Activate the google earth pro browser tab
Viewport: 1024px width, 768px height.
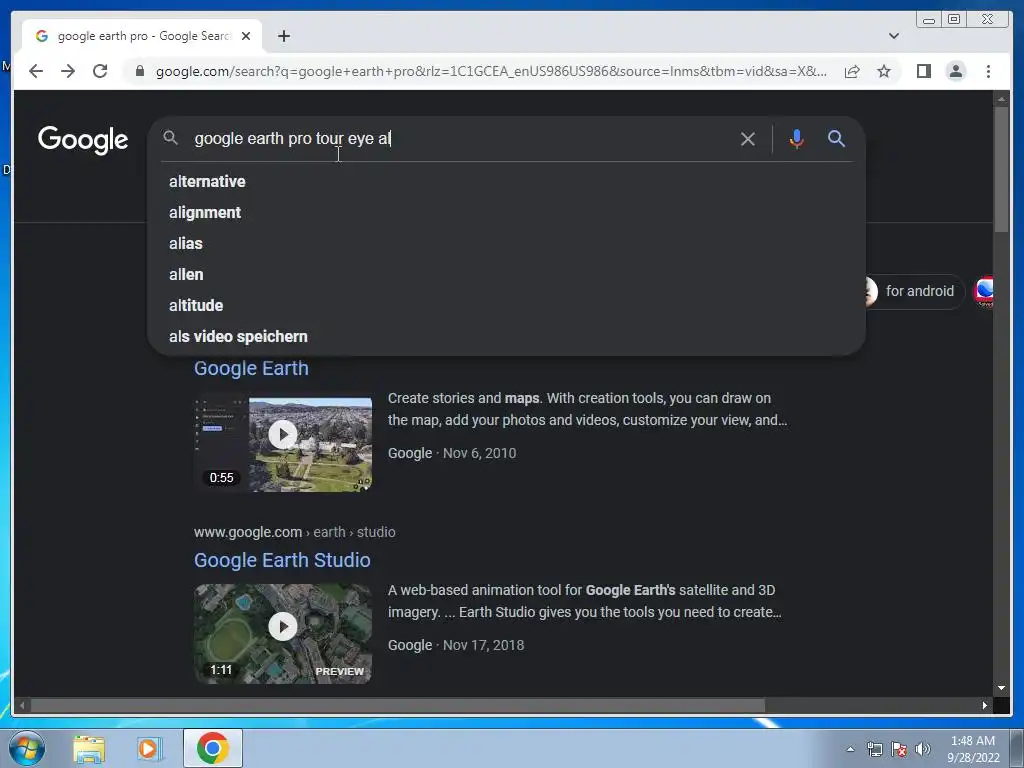pyautogui.click(x=142, y=36)
